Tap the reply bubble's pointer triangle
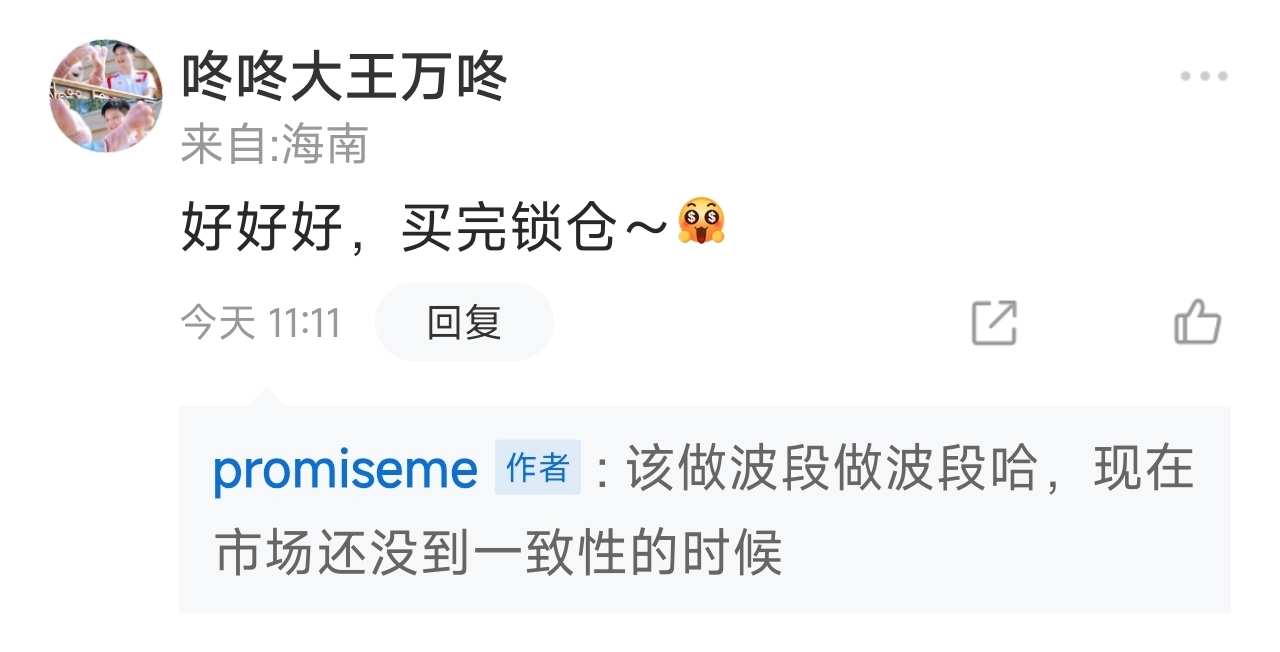This screenshot has height=652, width=1280. 266,397
